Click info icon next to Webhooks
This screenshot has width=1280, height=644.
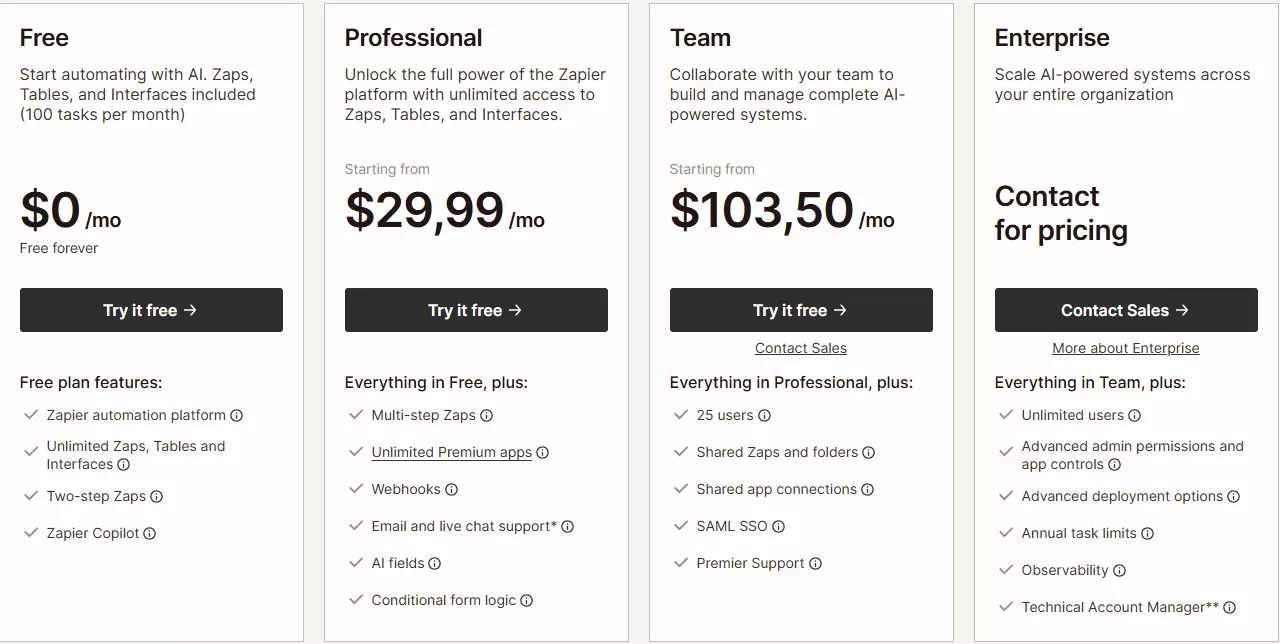pos(451,490)
